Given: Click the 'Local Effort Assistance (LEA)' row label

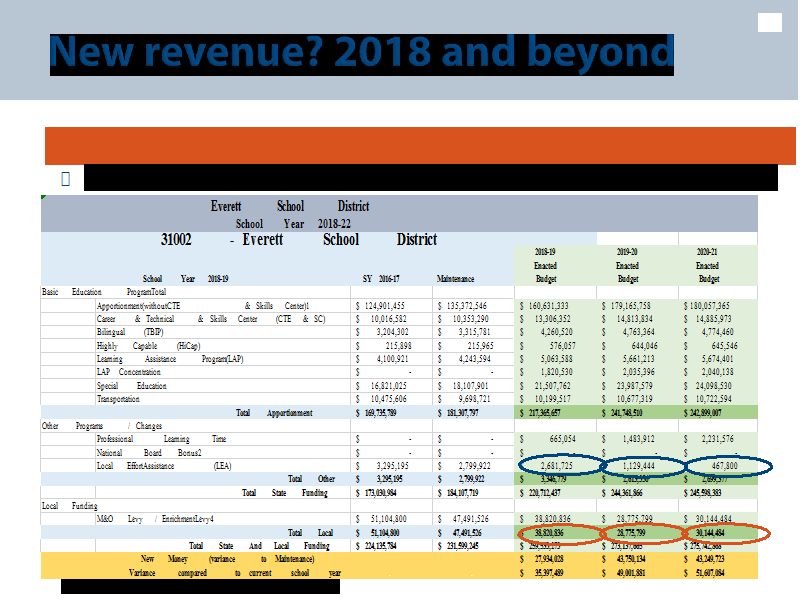Looking at the screenshot, I should point(164,466).
